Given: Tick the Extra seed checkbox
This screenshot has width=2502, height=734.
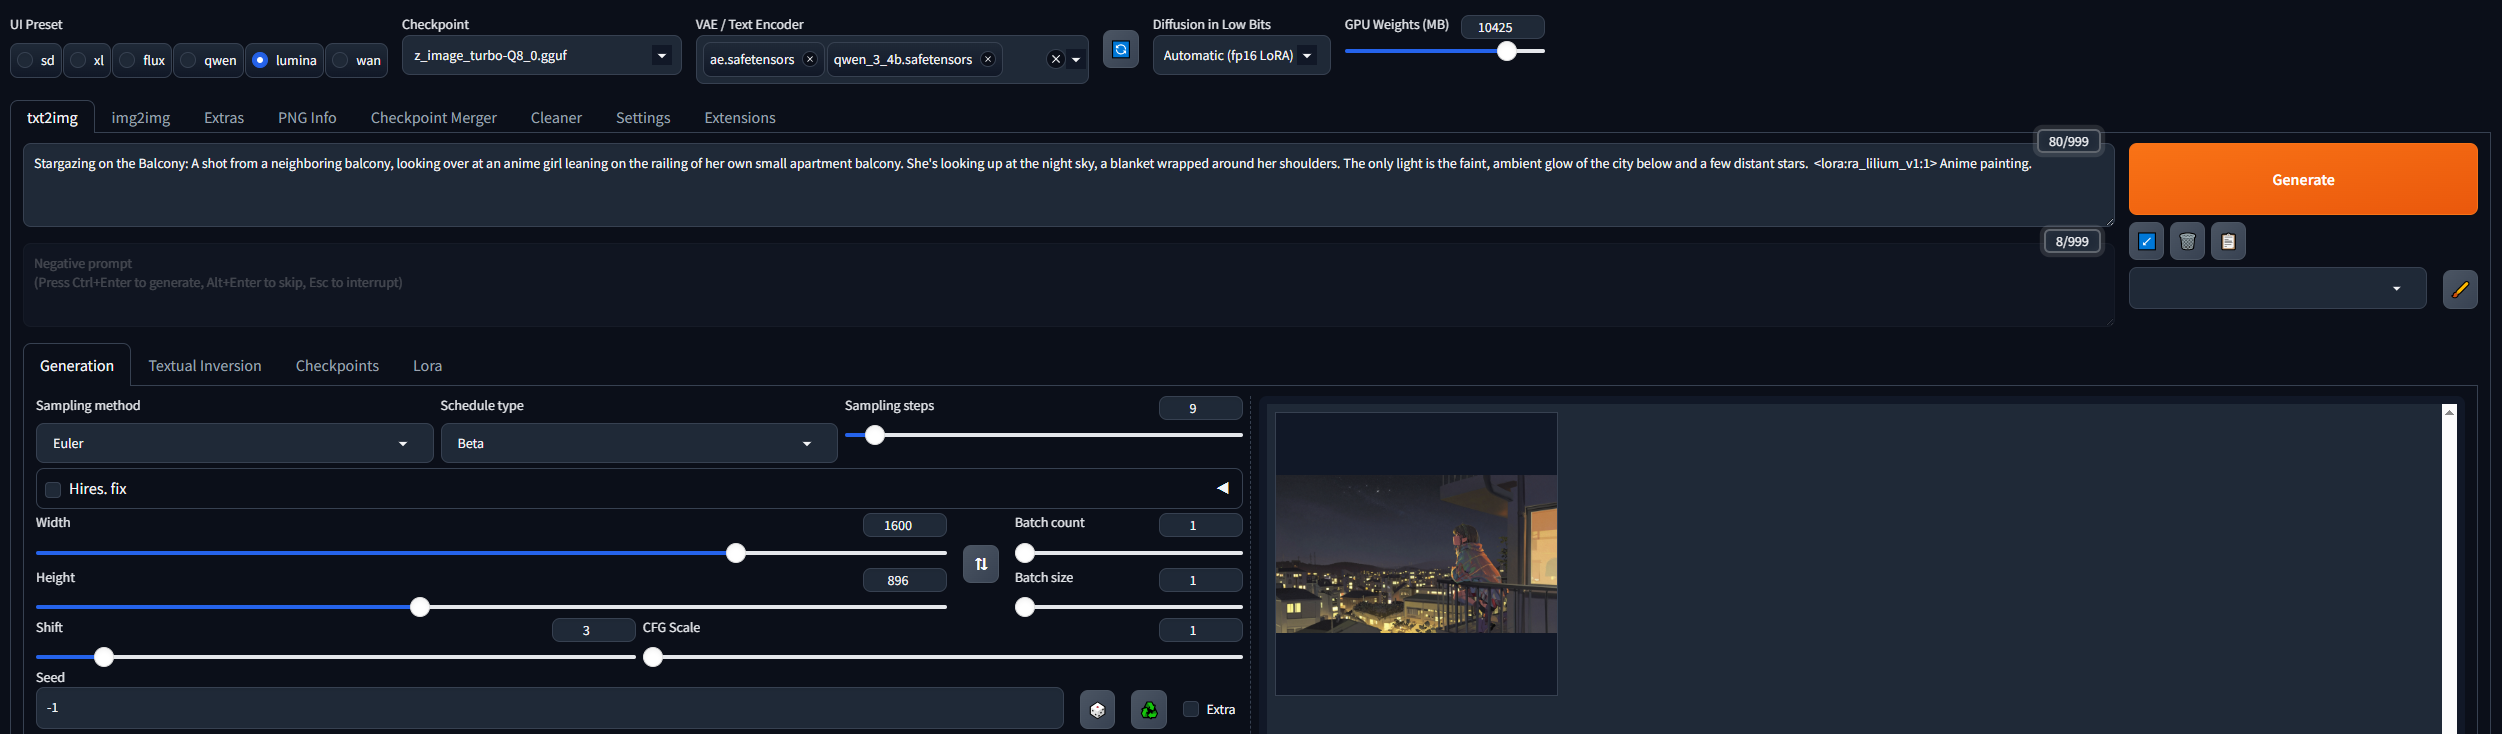Looking at the screenshot, I should point(1191,709).
